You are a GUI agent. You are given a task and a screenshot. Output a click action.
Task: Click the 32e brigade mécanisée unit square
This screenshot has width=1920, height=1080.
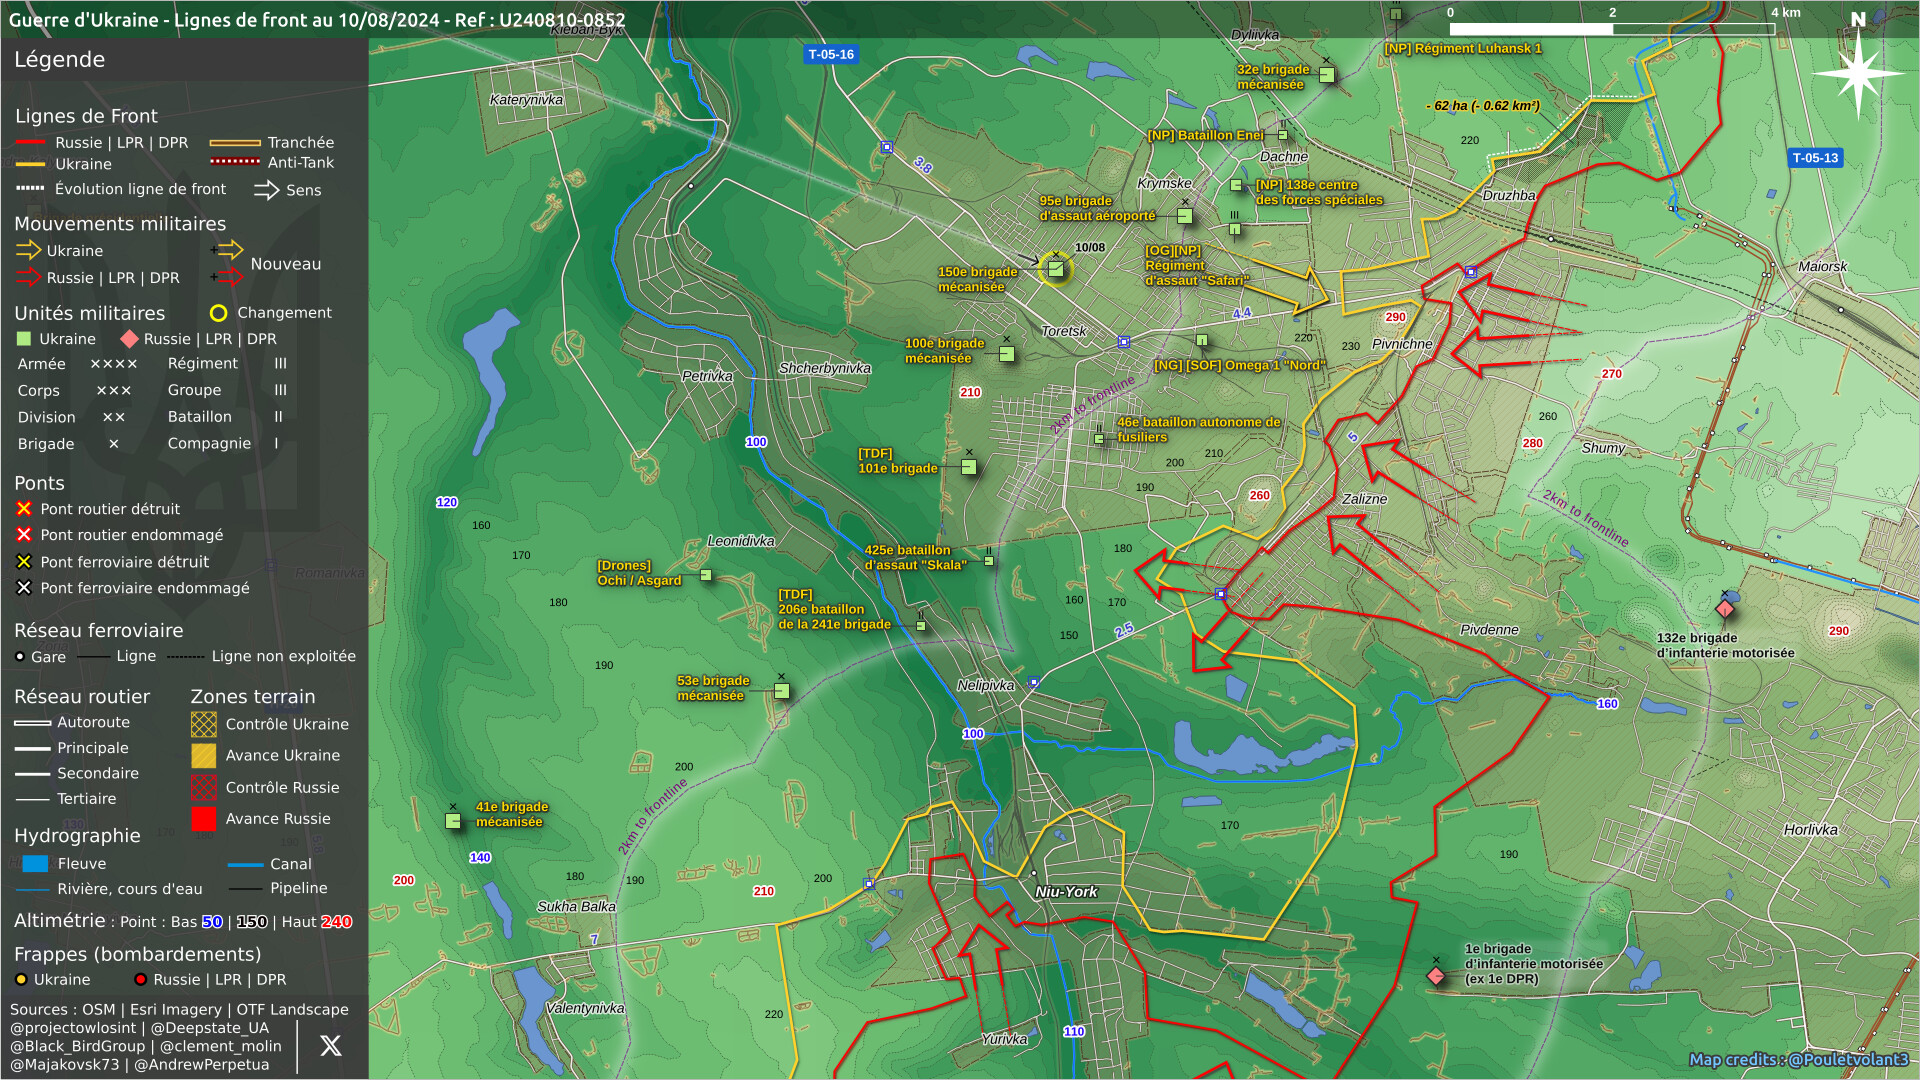click(x=1327, y=75)
